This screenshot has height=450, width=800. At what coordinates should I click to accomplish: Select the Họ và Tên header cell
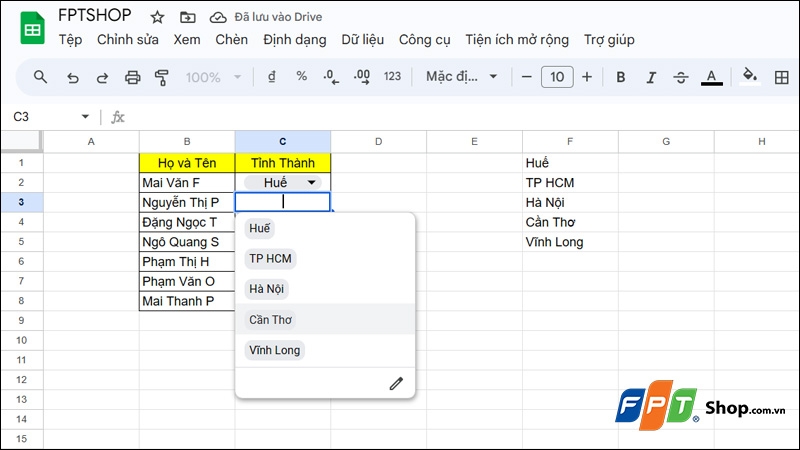coord(187,163)
